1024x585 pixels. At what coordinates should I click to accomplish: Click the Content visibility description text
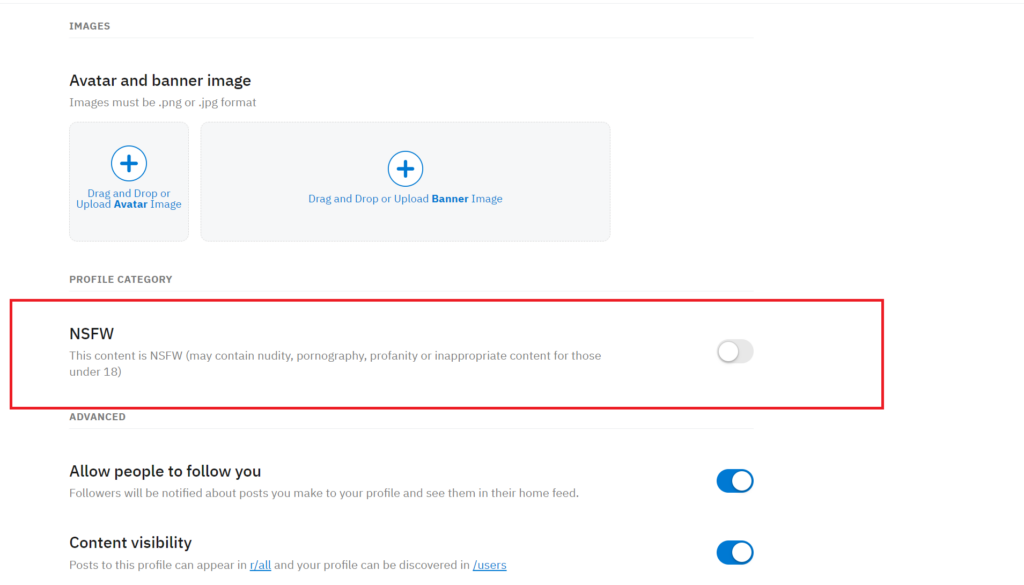point(160,565)
